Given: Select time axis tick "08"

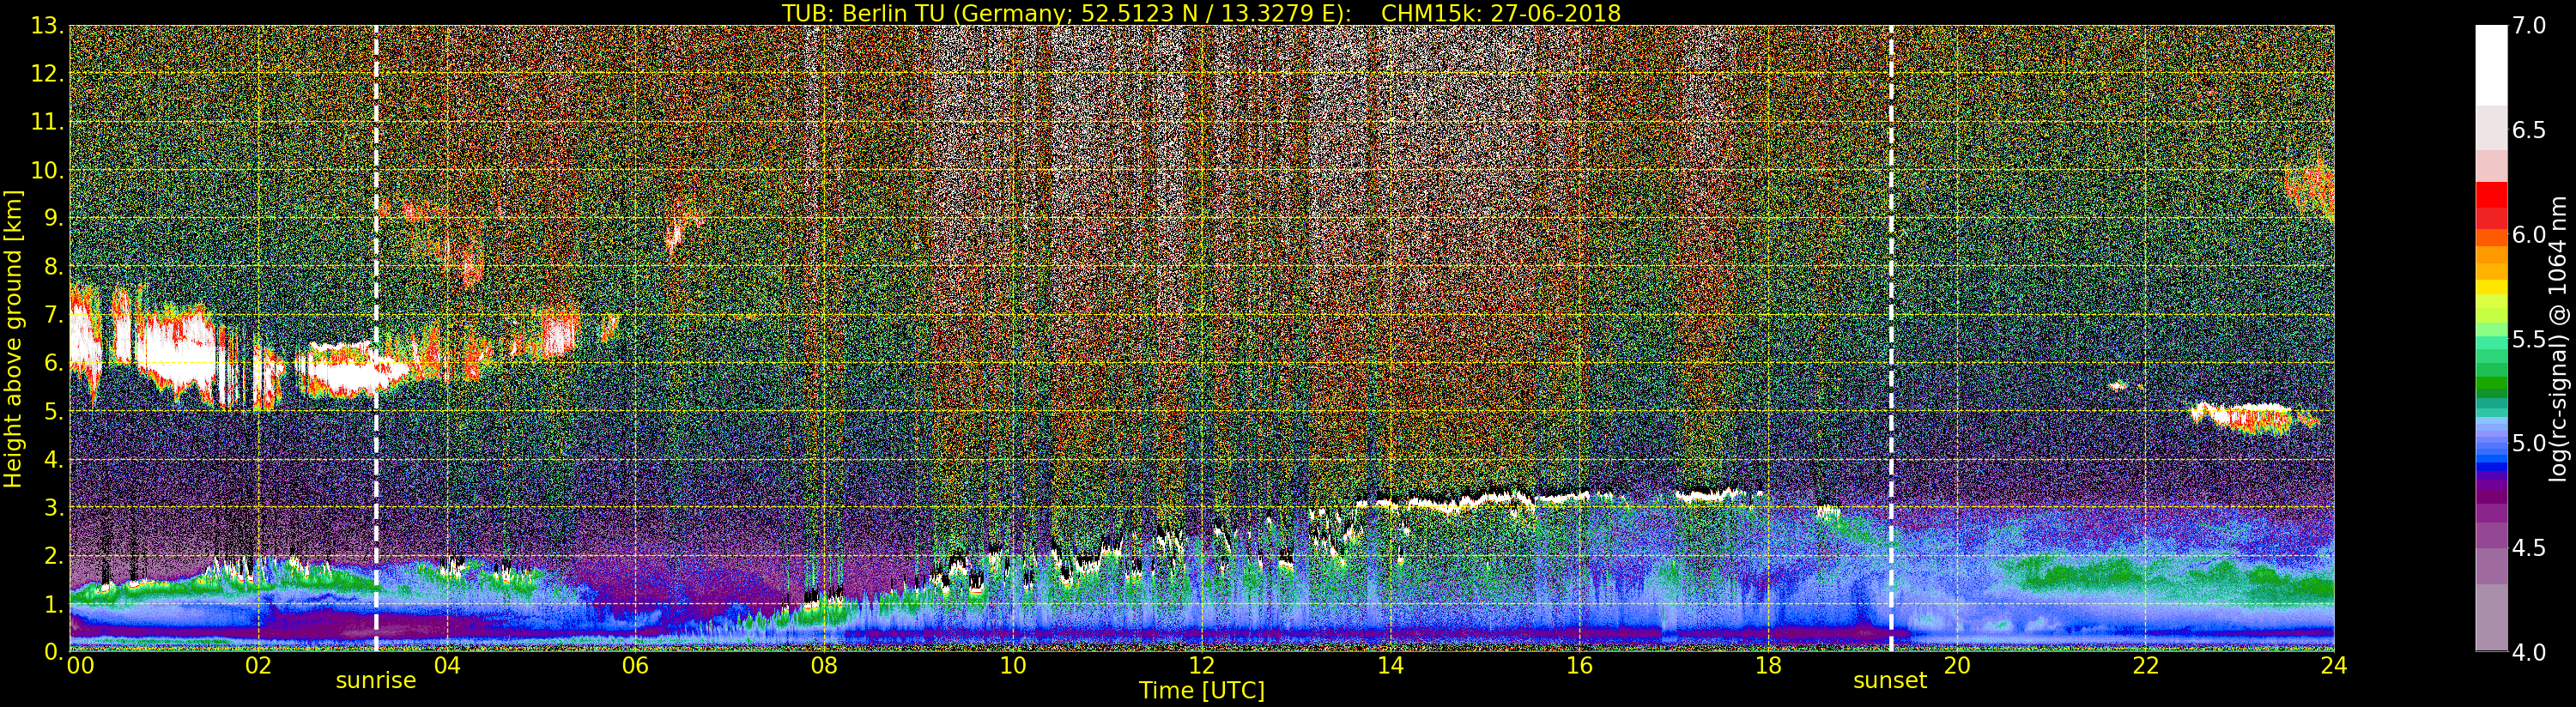Looking at the screenshot, I should 824,666.
